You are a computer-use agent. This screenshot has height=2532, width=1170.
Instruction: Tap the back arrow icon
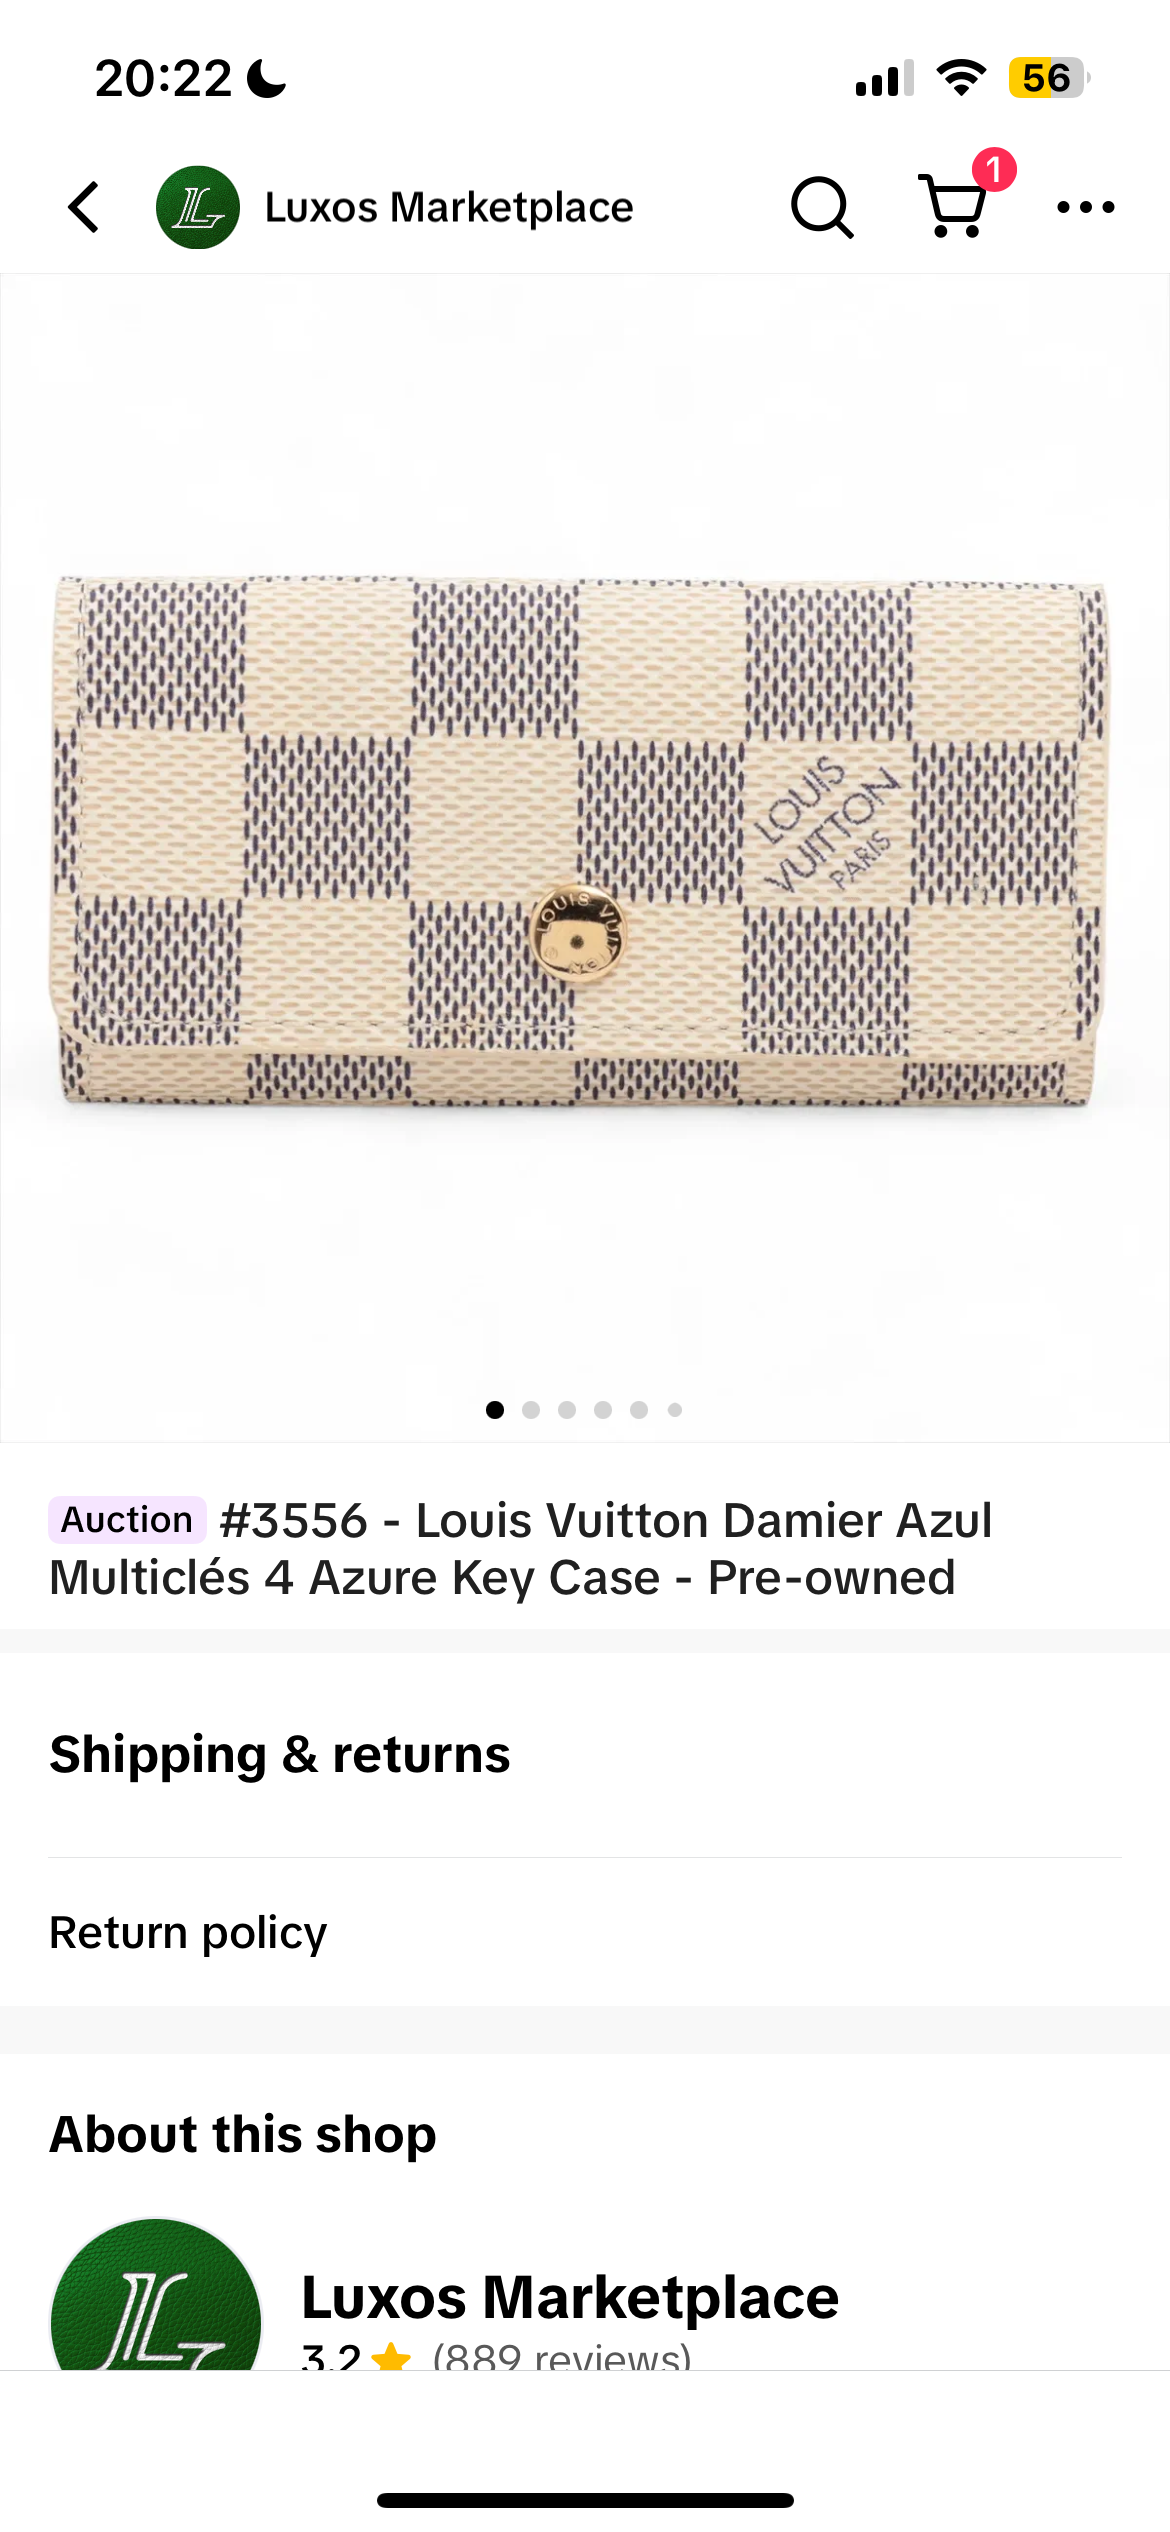[x=84, y=207]
